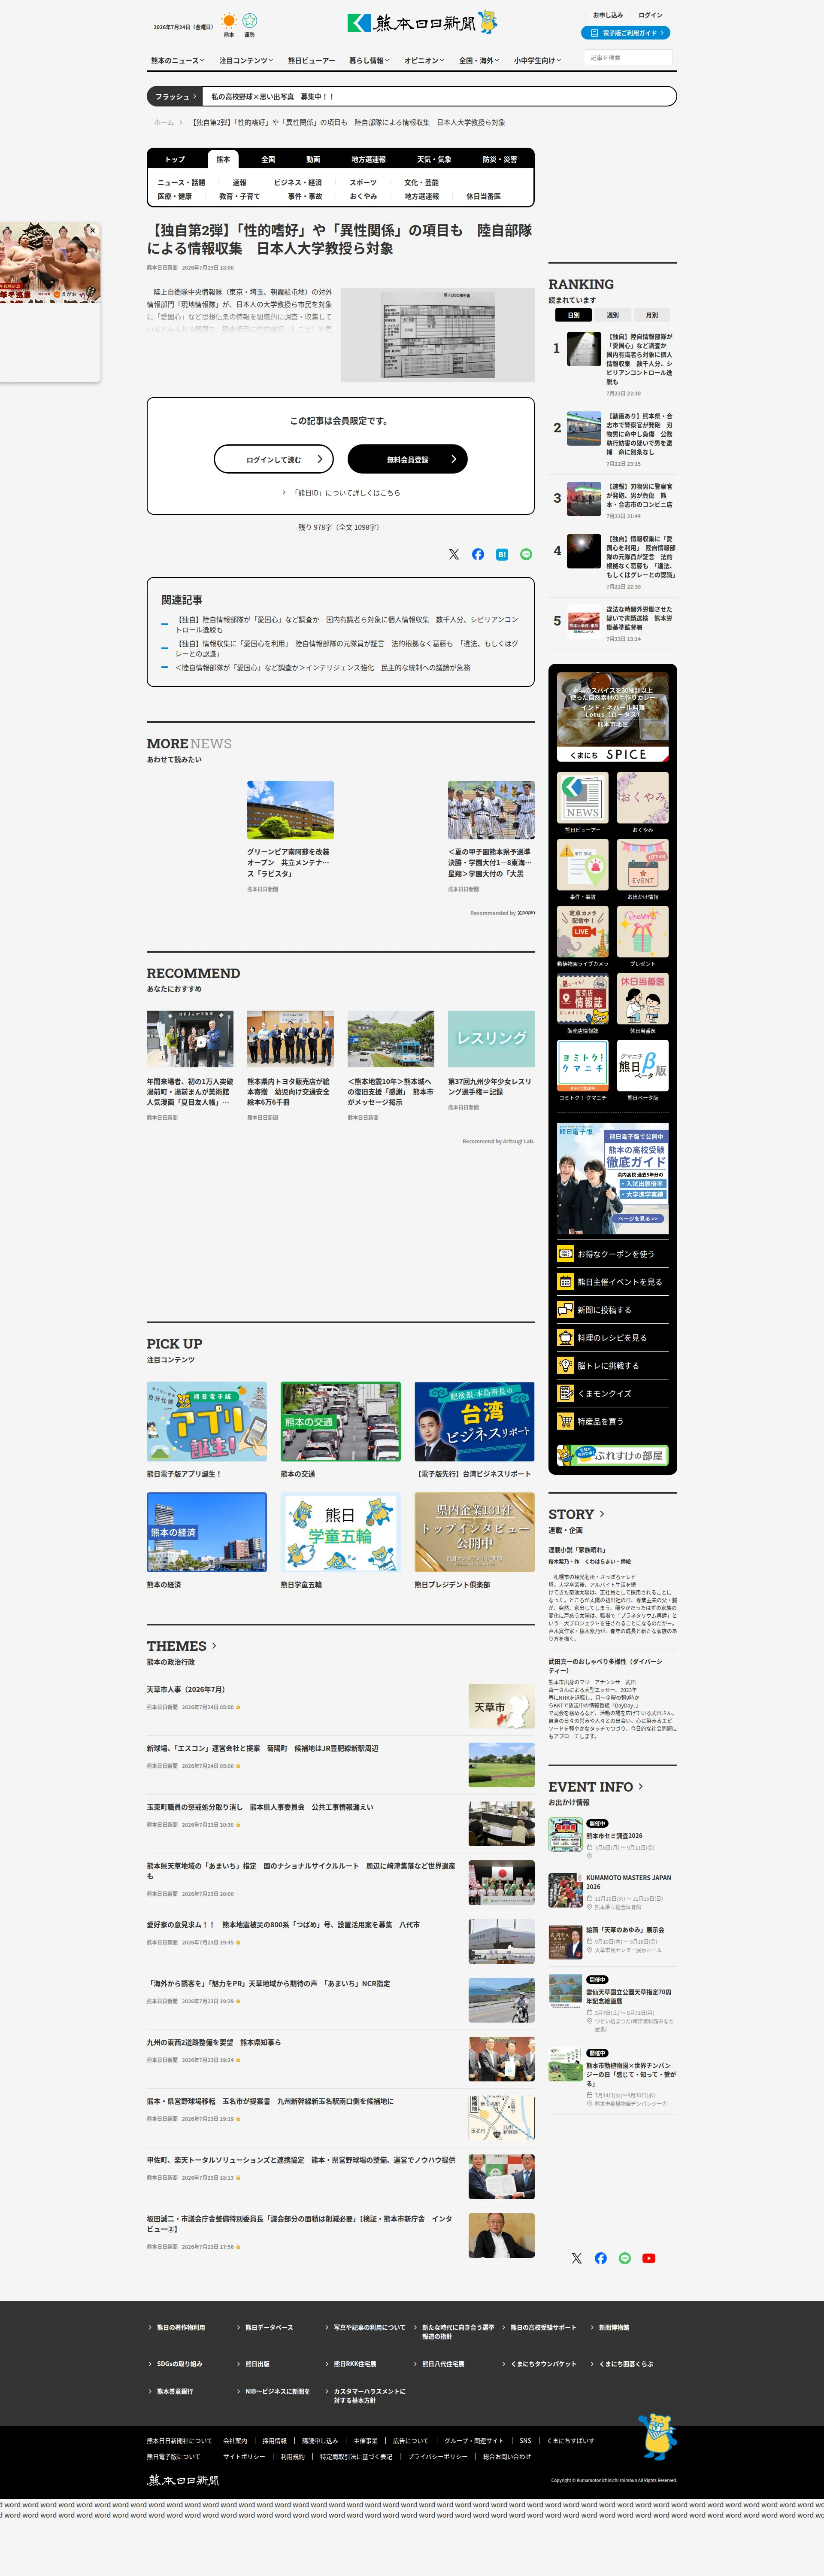Open the 熊日ビューアー header menu item
This screenshot has width=824, height=2576.
coord(312,61)
